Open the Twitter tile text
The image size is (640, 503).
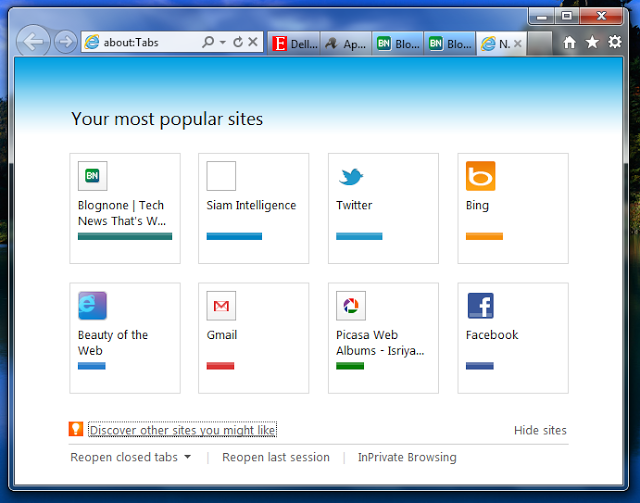pyautogui.click(x=354, y=205)
